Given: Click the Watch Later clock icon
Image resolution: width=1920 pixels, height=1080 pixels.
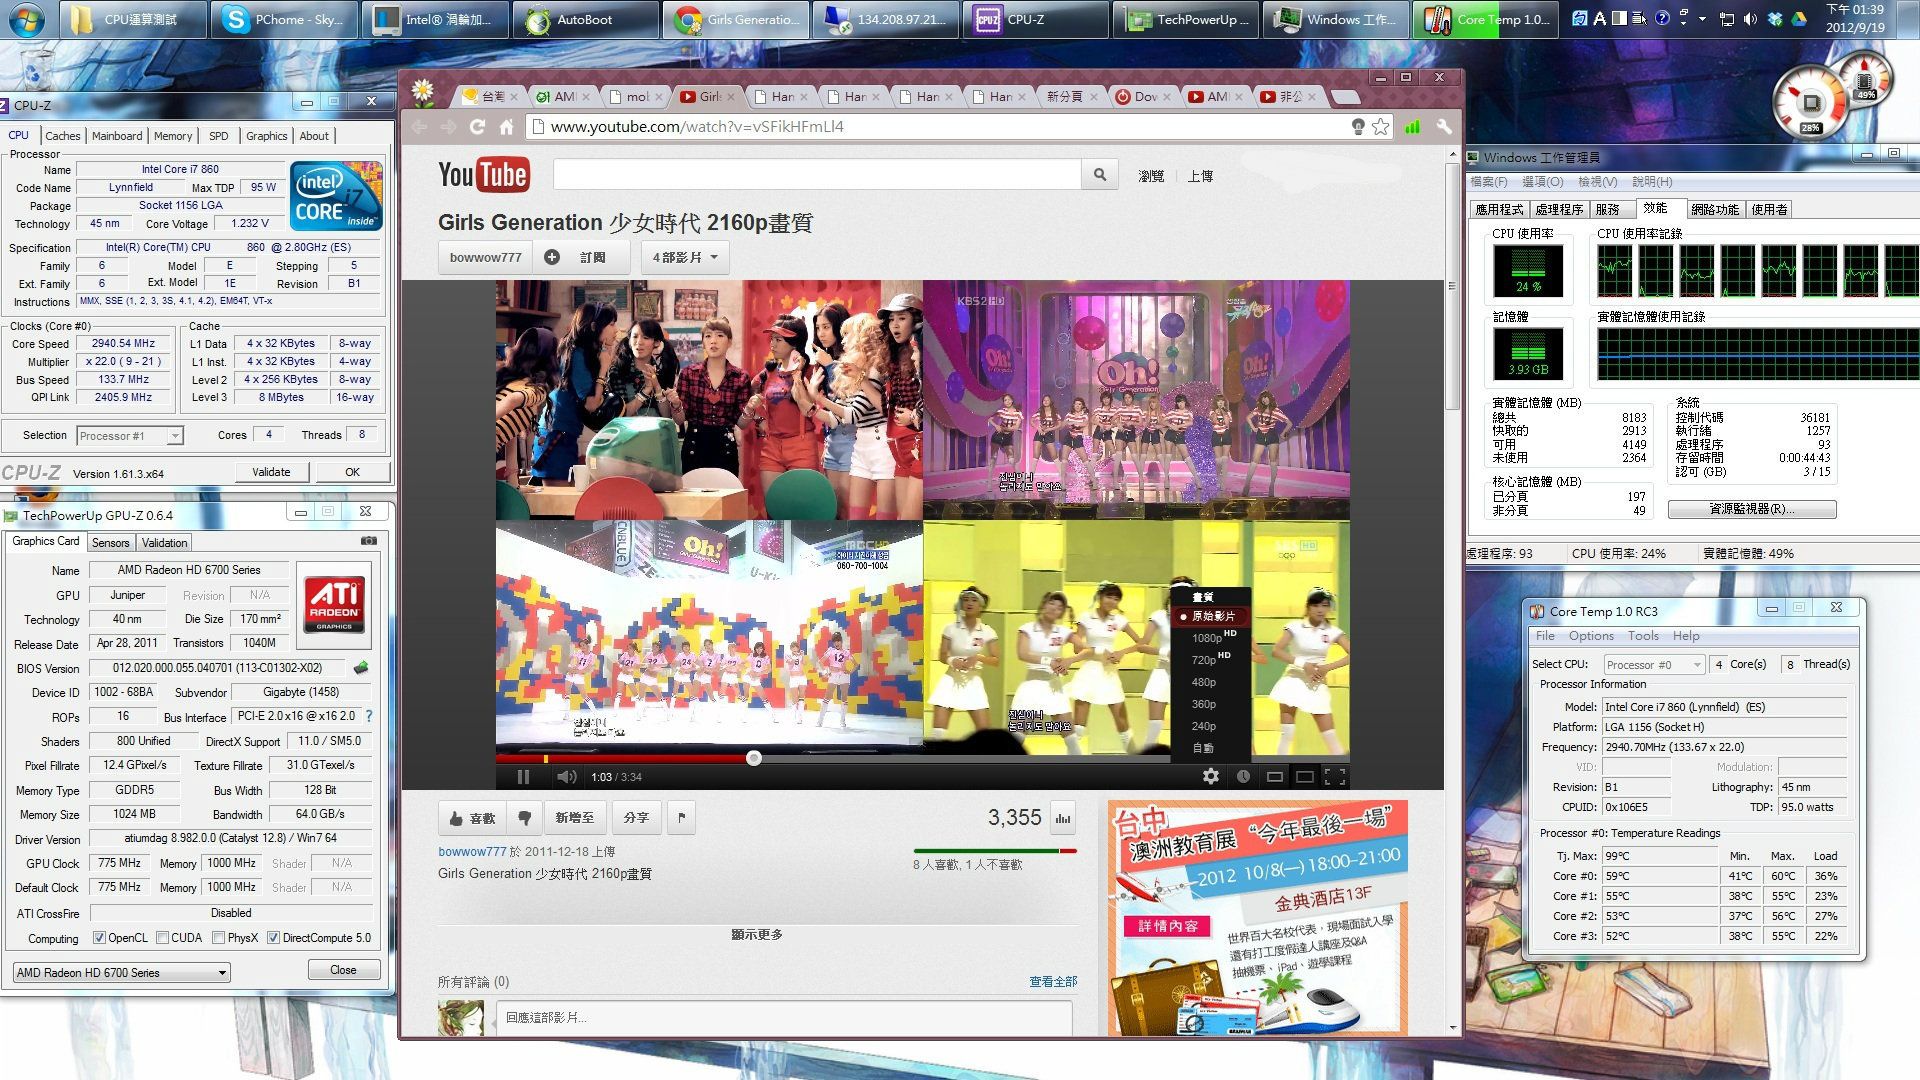Looking at the screenshot, I should pos(1243,776).
